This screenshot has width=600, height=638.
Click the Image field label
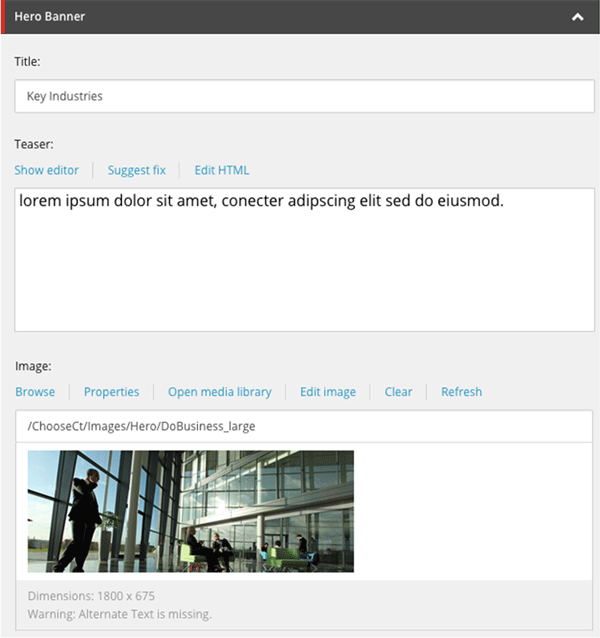click(x=32, y=367)
